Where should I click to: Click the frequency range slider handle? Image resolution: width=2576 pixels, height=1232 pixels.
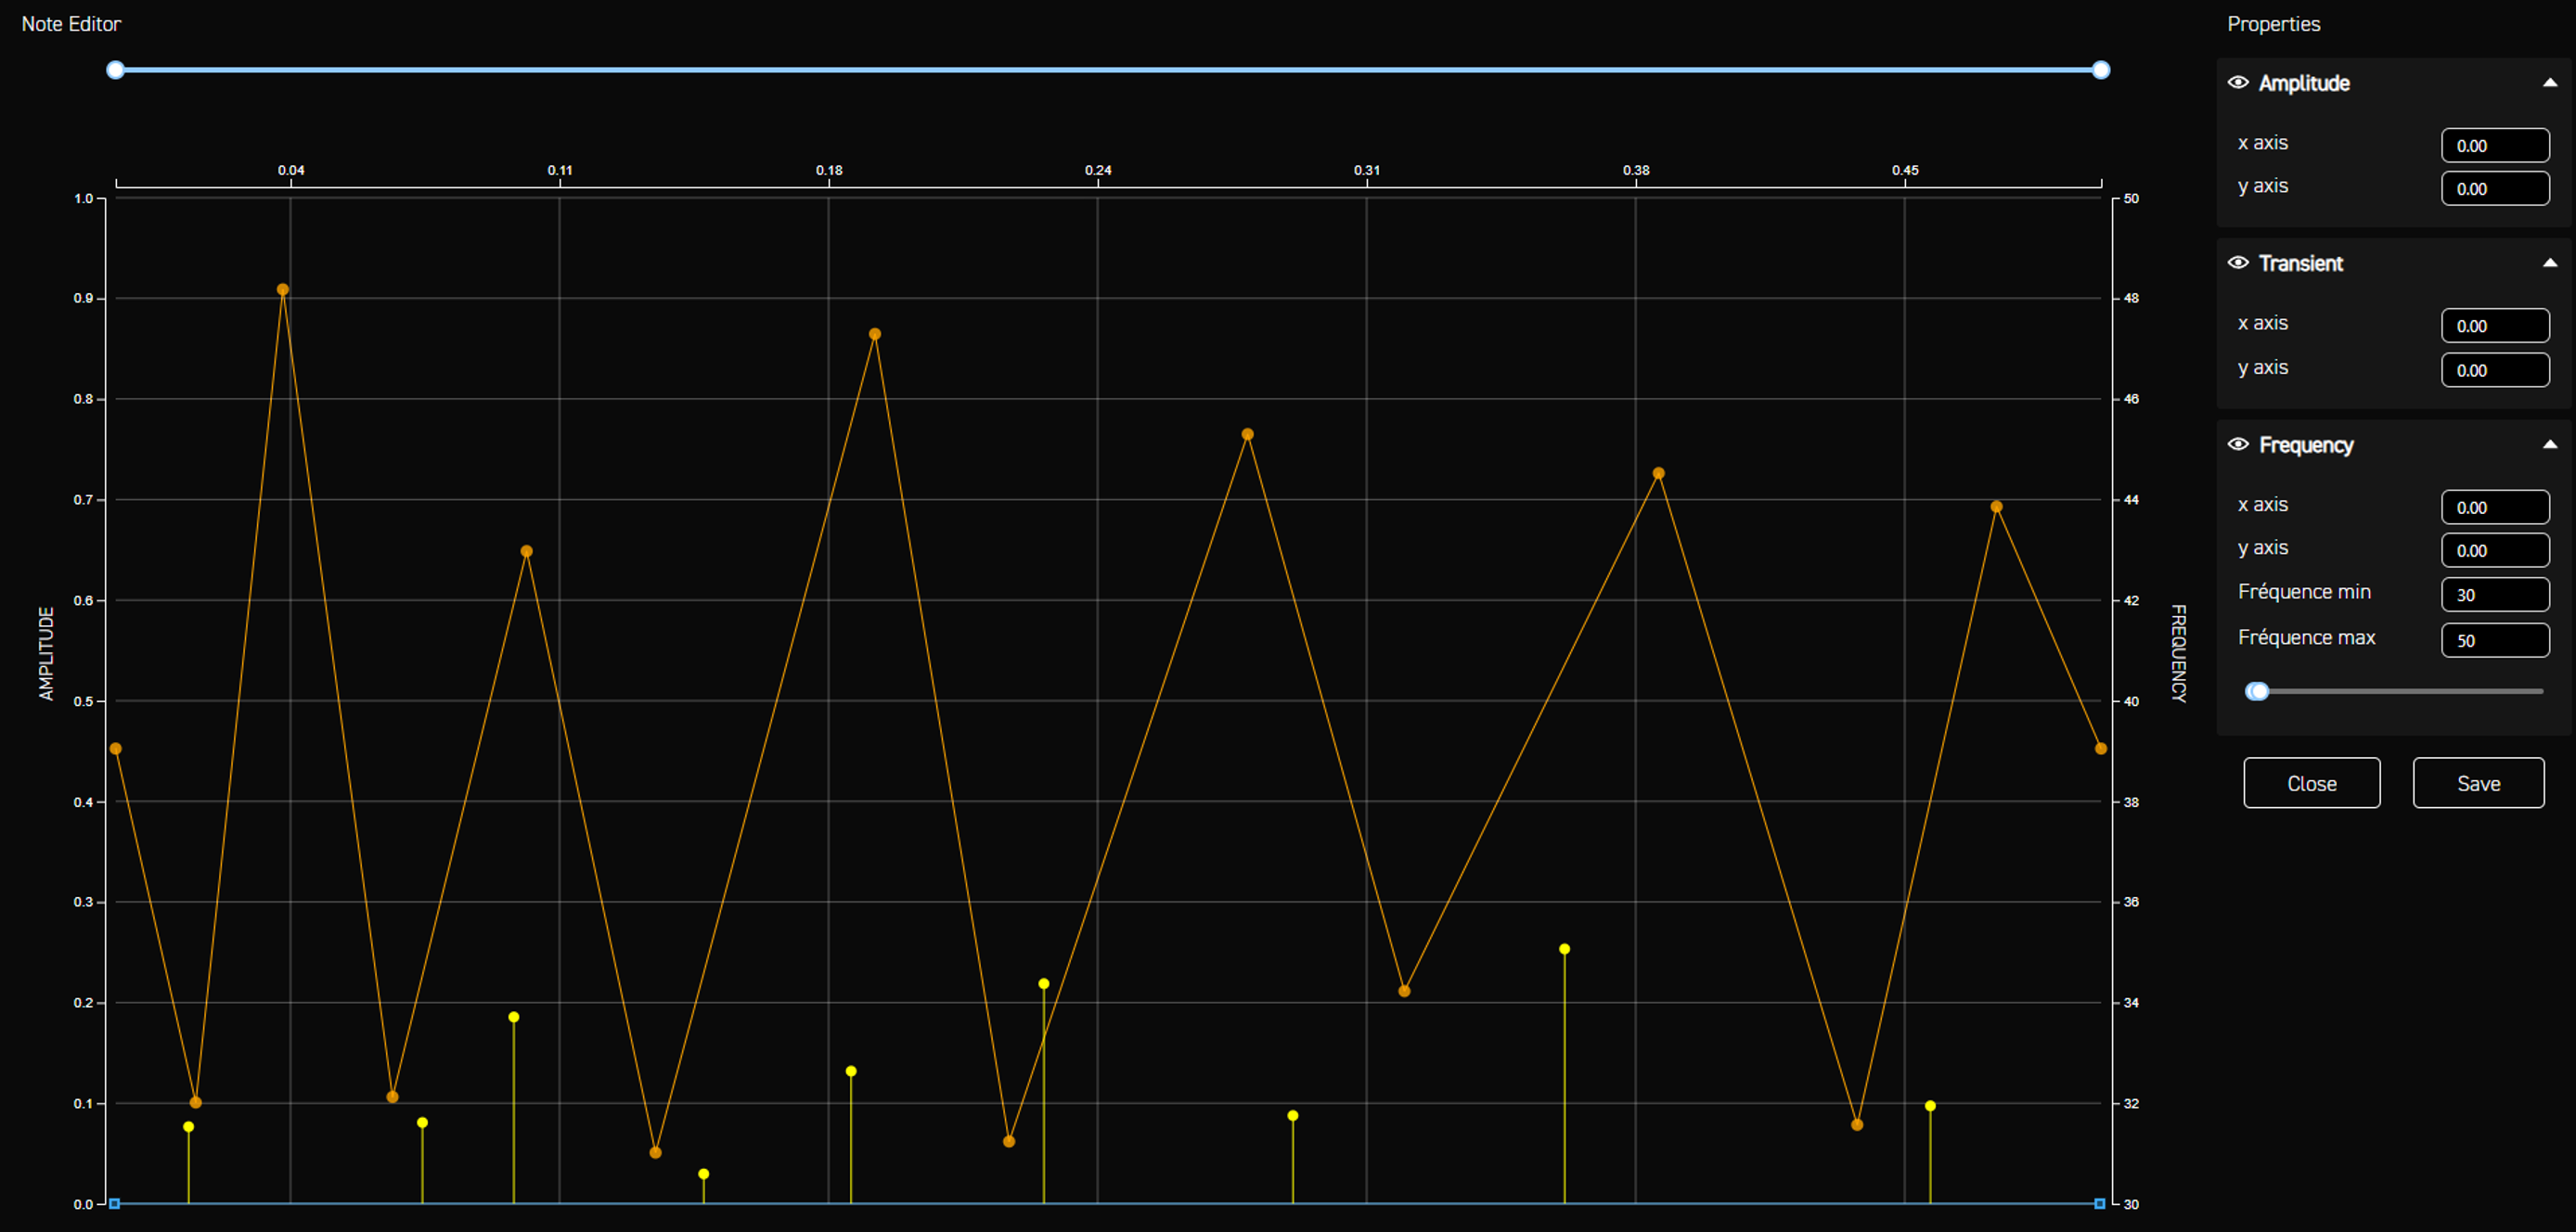2257,691
